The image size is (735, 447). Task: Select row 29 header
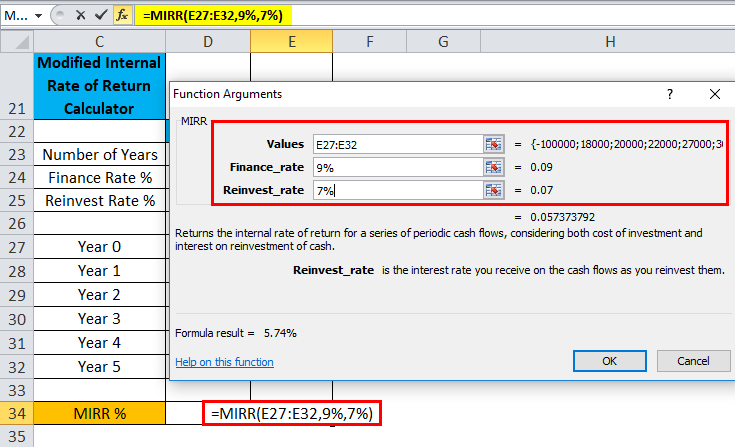17,295
